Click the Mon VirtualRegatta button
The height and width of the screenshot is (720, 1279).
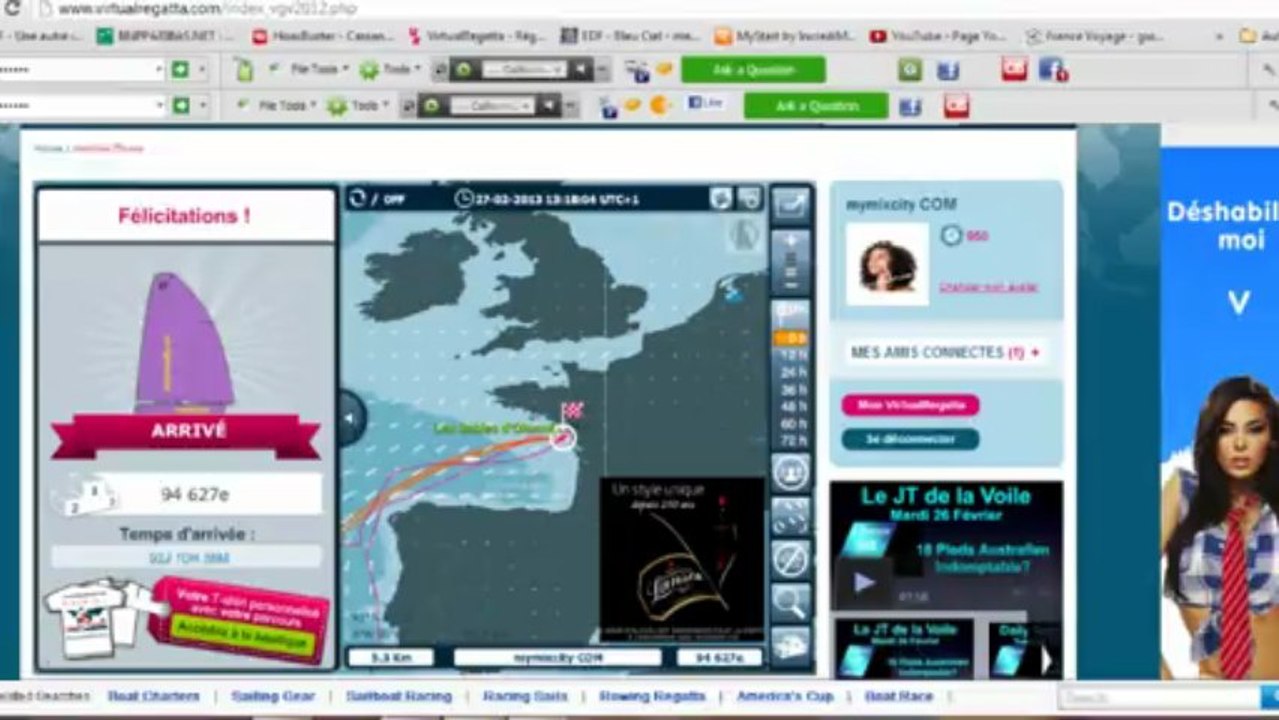click(x=910, y=405)
